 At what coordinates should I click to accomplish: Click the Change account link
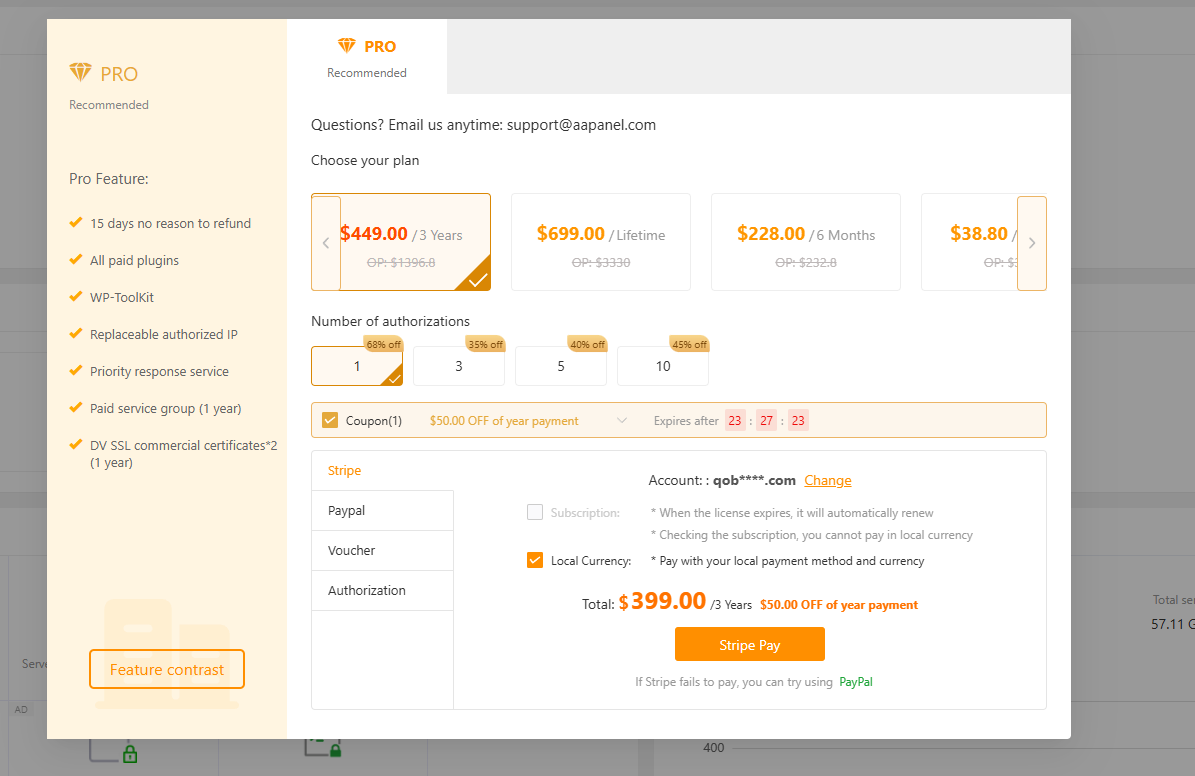click(828, 480)
